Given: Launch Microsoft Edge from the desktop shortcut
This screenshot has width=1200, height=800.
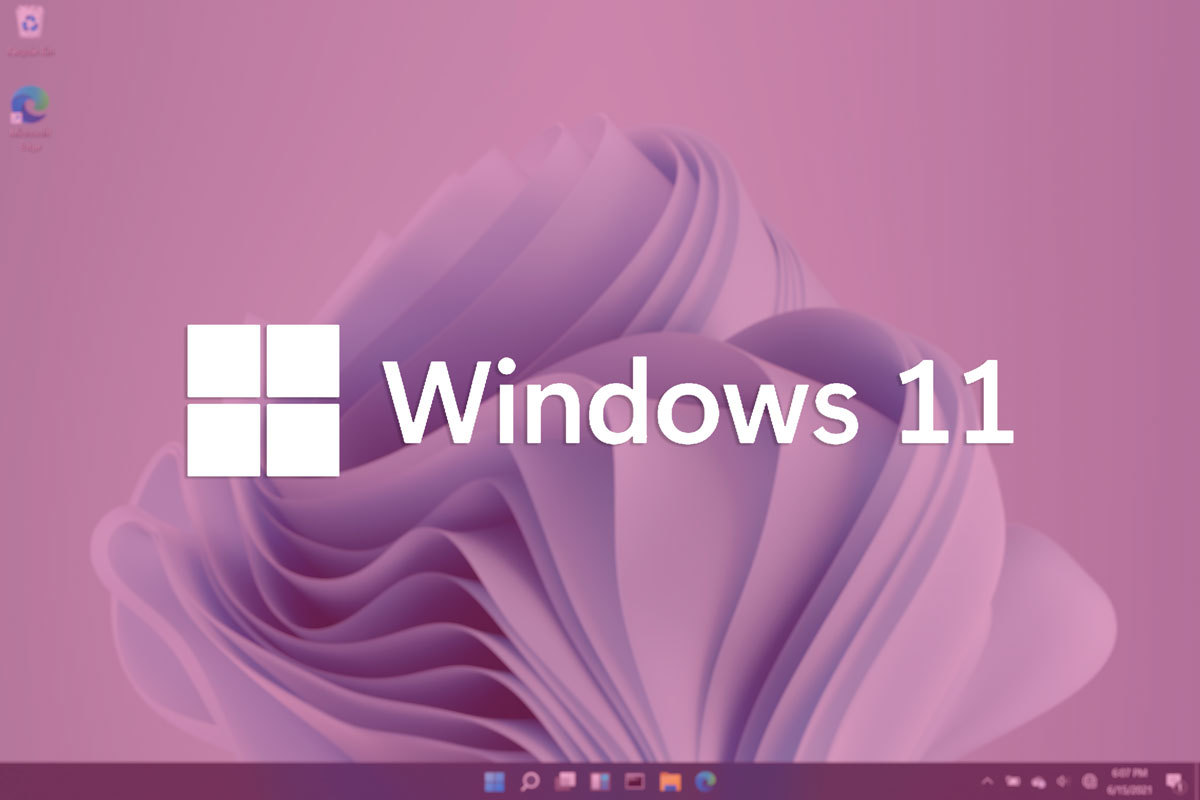Looking at the screenshot, I should (30, 104).
